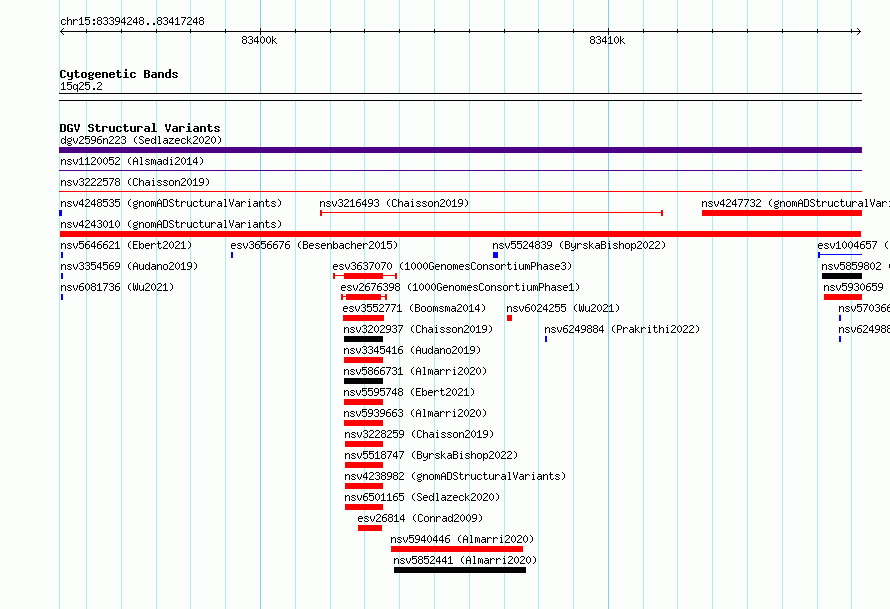Screen dimensions: 890x609
Task: Click nsv3202937 (Chaisson2019) label
Action: tap(418, 329)
